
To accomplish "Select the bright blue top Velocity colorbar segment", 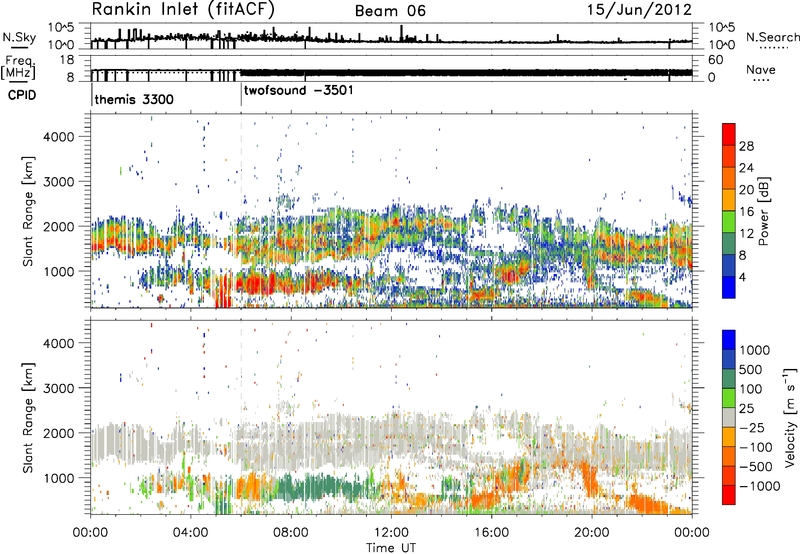I will [729, 340].
